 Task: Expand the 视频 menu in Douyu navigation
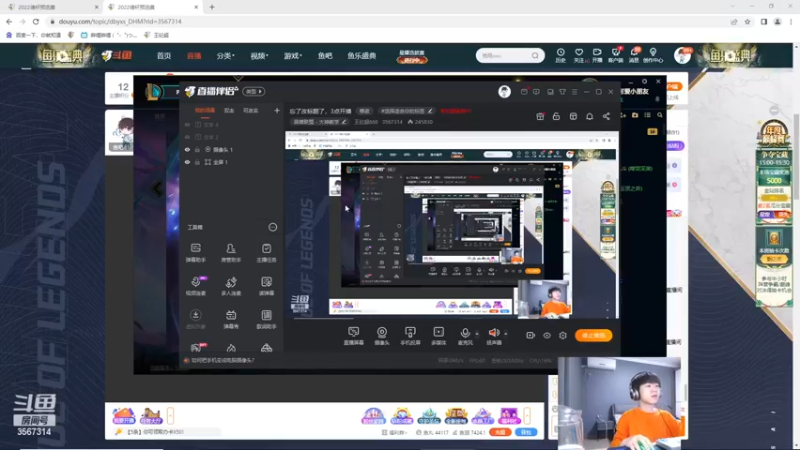pyautogui.click(x=259, y=56)
